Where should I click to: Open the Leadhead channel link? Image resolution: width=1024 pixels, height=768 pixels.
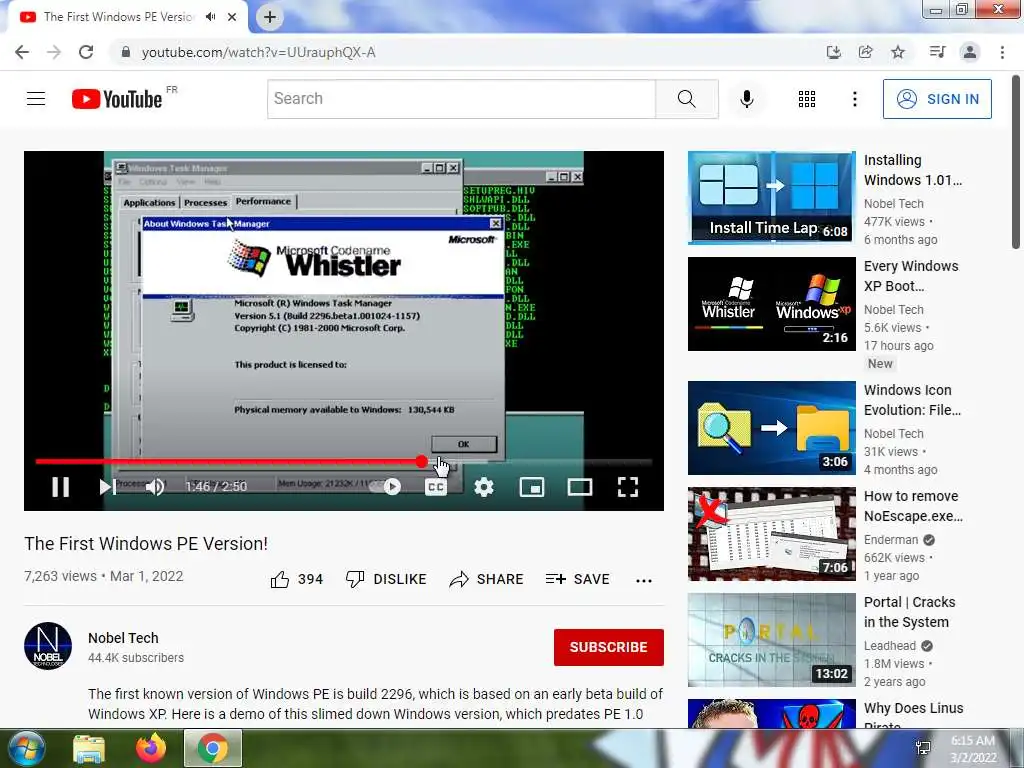pyautogui.click(x=889, y=646)
